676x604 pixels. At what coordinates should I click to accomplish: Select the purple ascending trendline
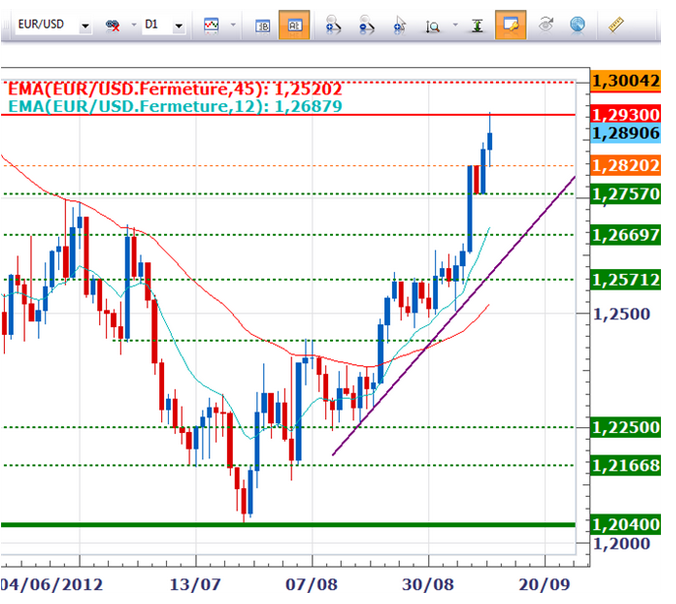click(x=454, y=316)
